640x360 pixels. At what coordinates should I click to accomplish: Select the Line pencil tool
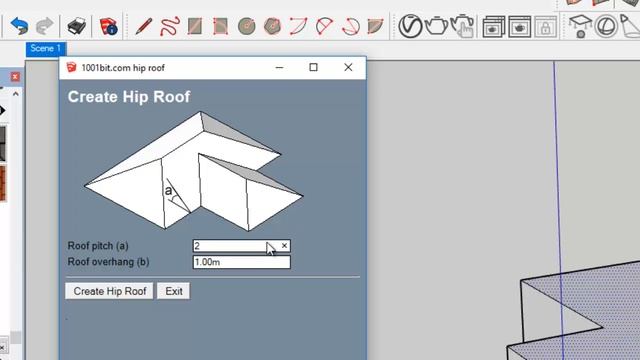click(x=143, y=27)
